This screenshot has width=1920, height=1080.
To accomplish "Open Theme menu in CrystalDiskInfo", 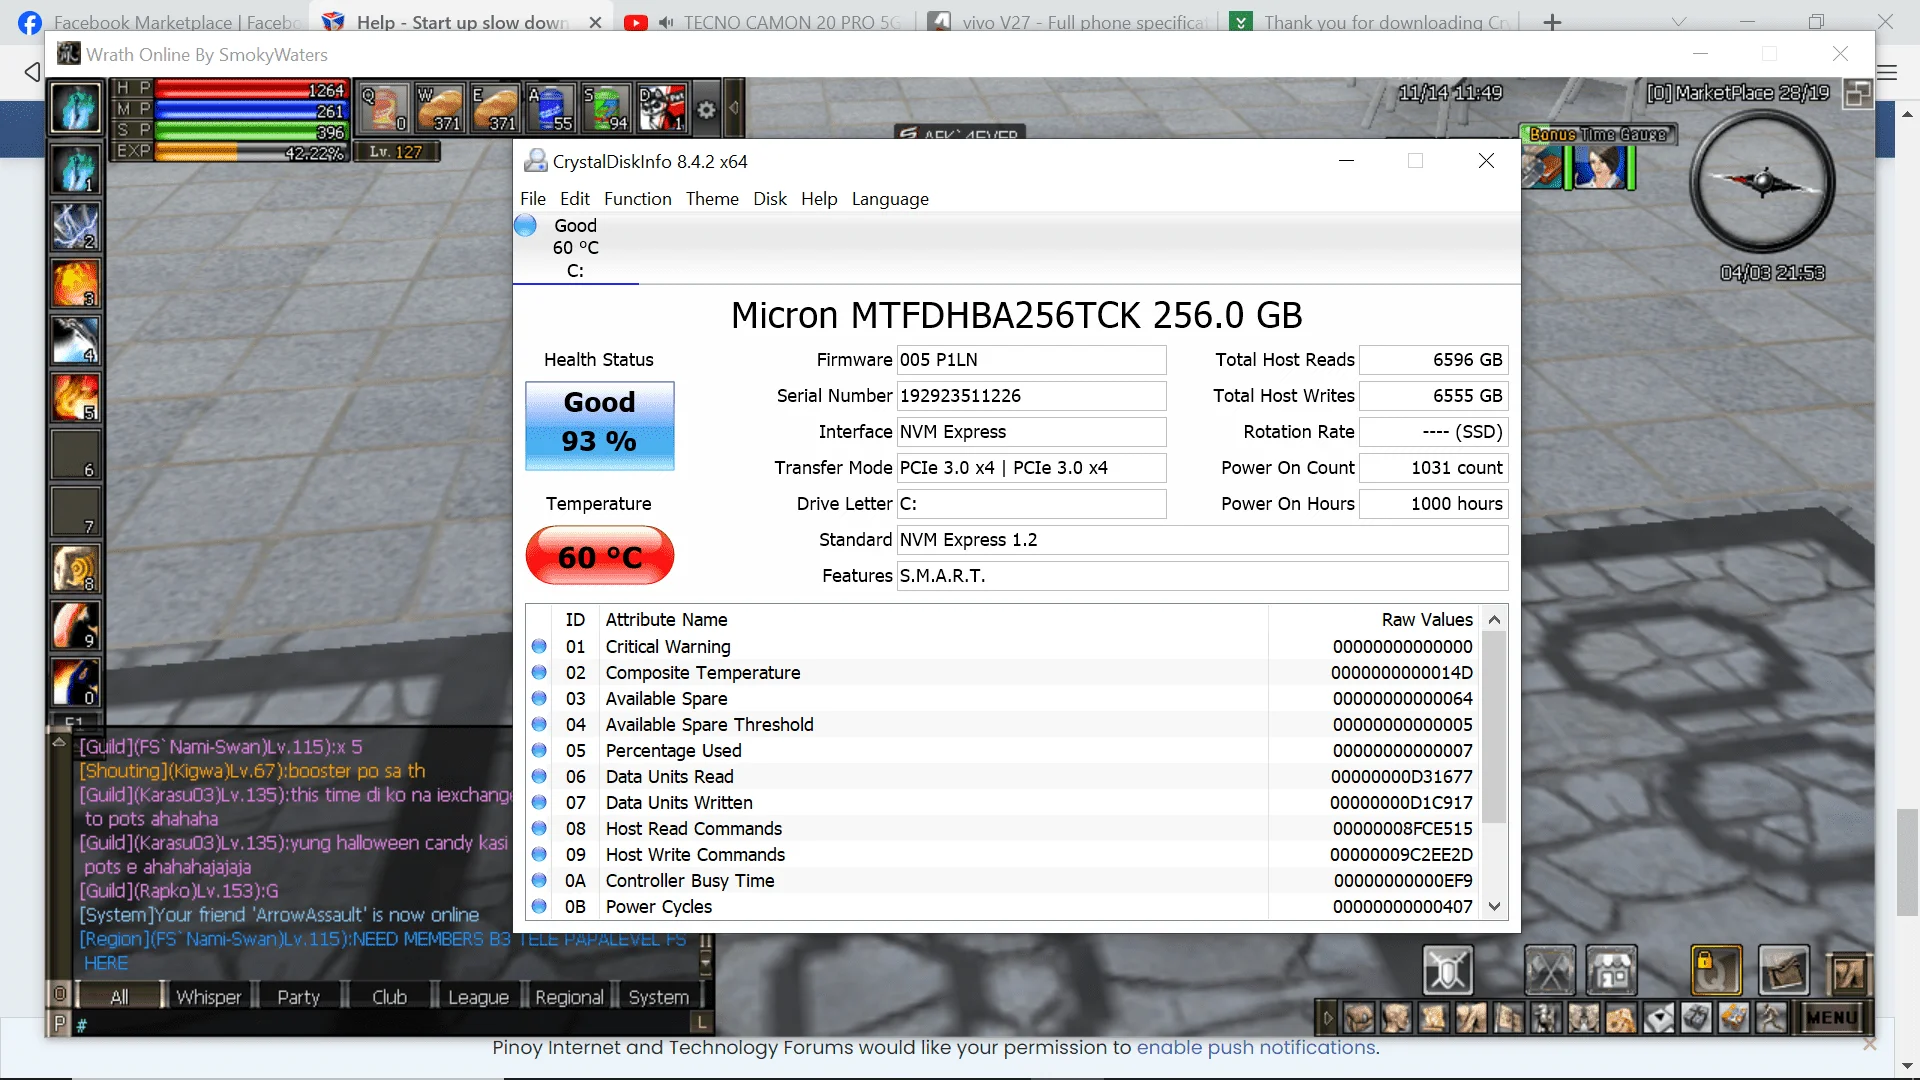I will pos(712,199).
